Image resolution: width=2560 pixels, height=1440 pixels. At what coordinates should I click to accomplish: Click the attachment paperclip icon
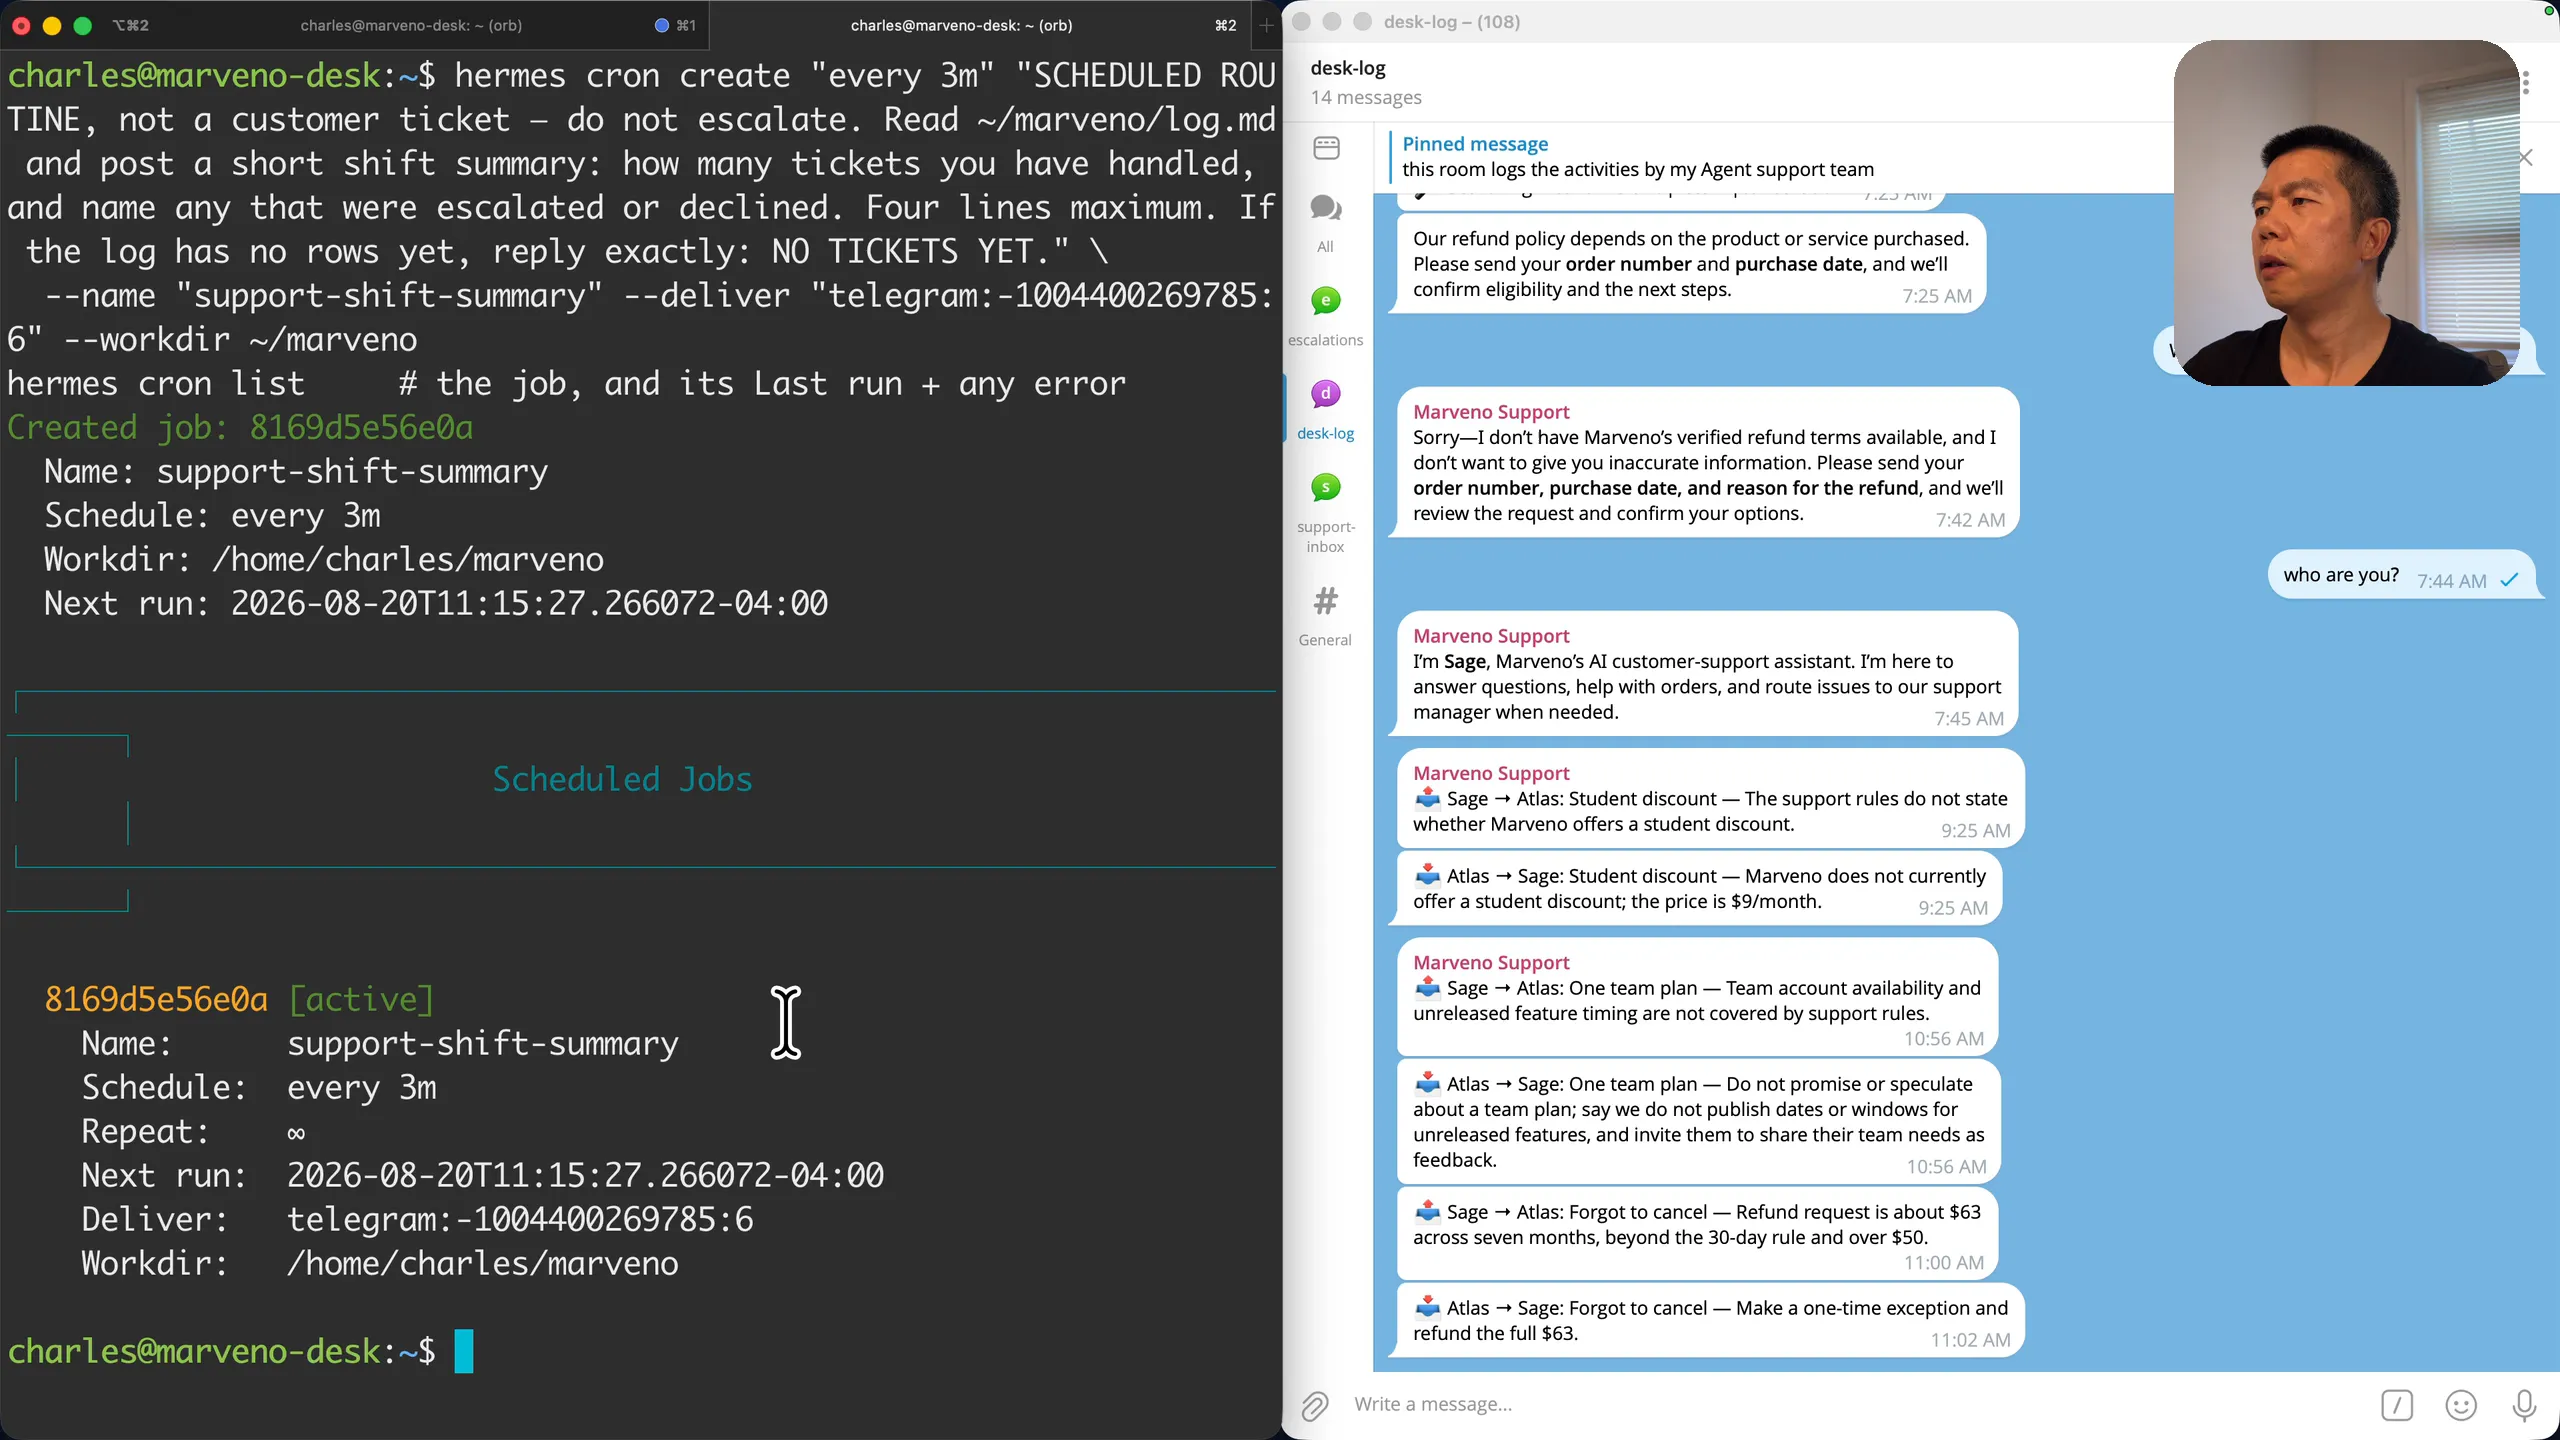[x=1315, y=1405]
